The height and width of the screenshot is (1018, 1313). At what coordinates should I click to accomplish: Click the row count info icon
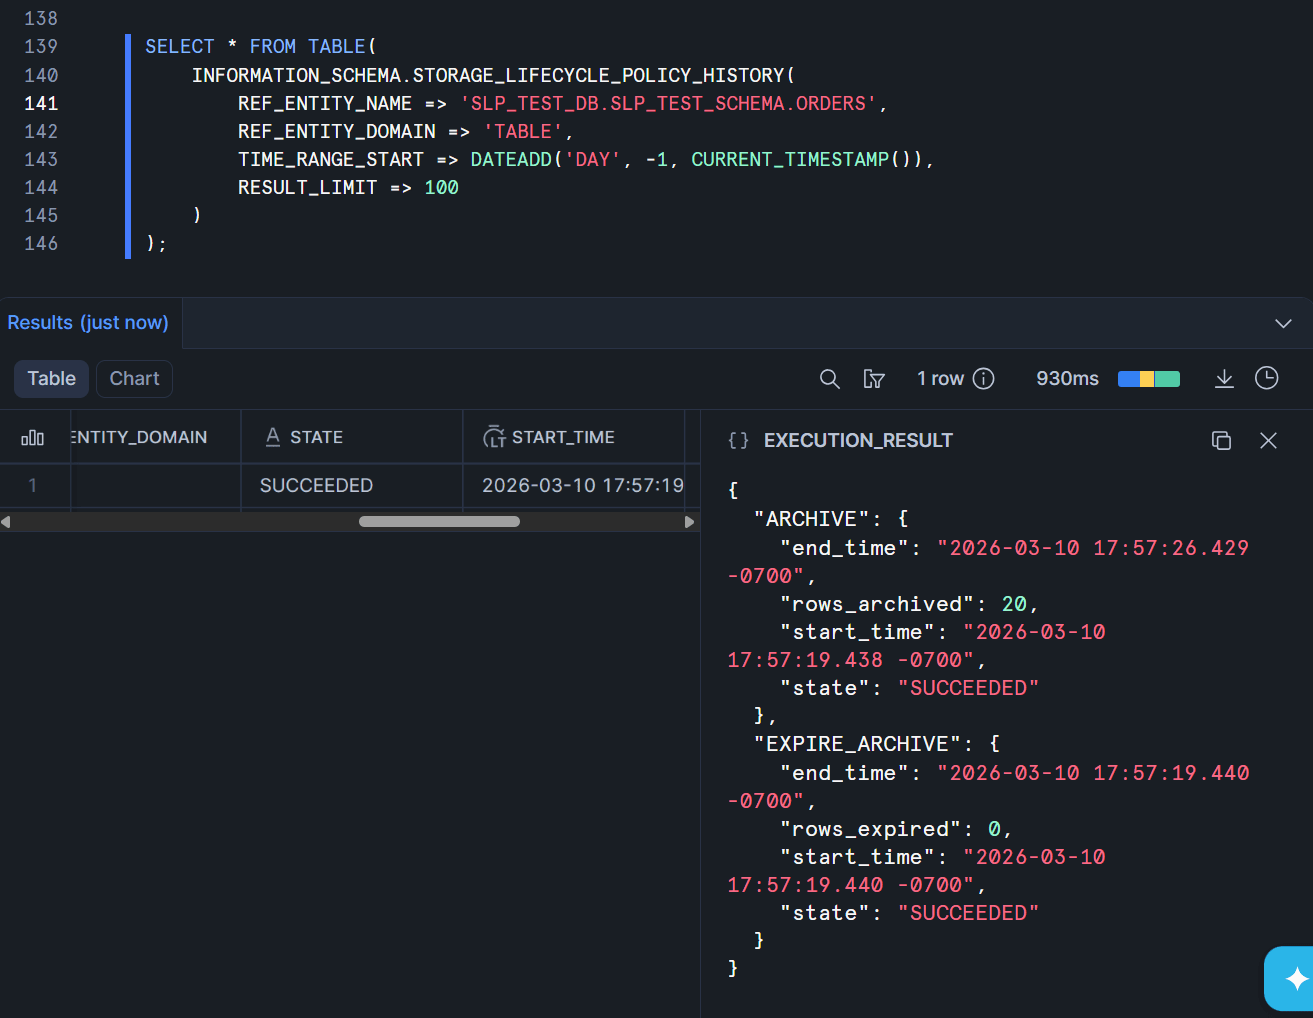(x=984, y=379)
